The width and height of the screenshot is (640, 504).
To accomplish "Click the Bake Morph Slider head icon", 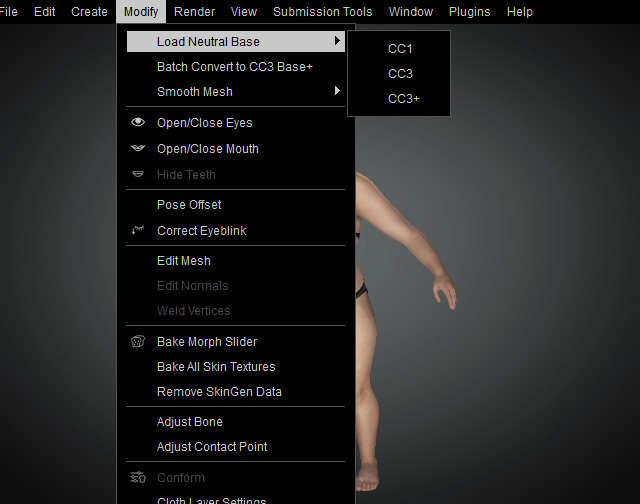I will [138, 342].
